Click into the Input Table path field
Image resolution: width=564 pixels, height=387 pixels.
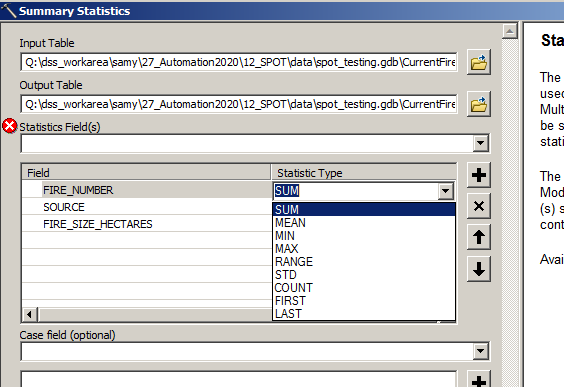pyautogui.click(x=239, y=62)
